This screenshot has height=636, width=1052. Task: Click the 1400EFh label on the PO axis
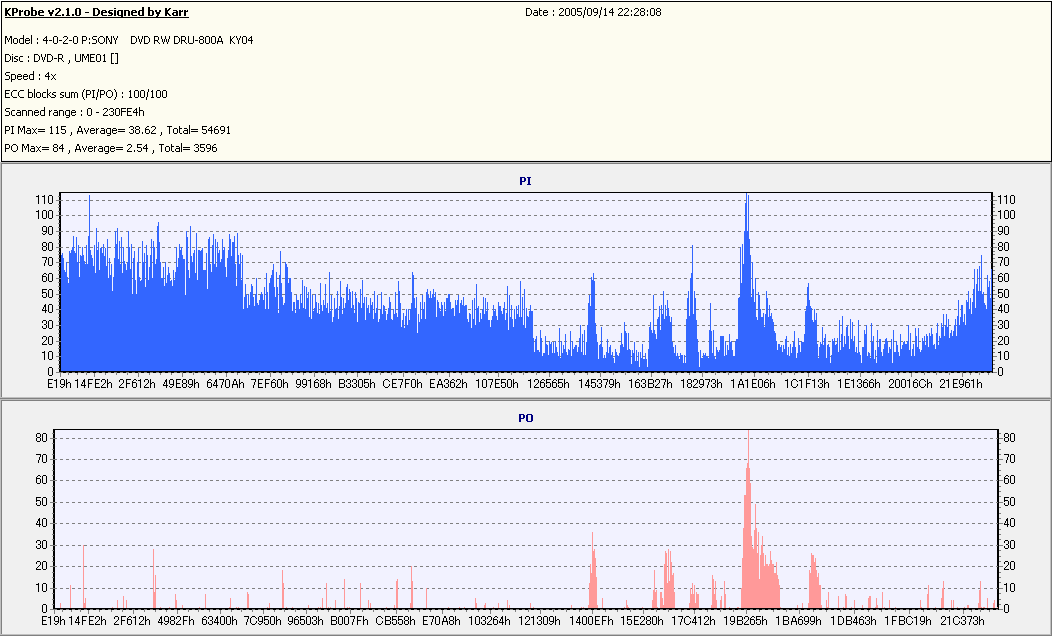pyautogui.click(x=591, y=621)
